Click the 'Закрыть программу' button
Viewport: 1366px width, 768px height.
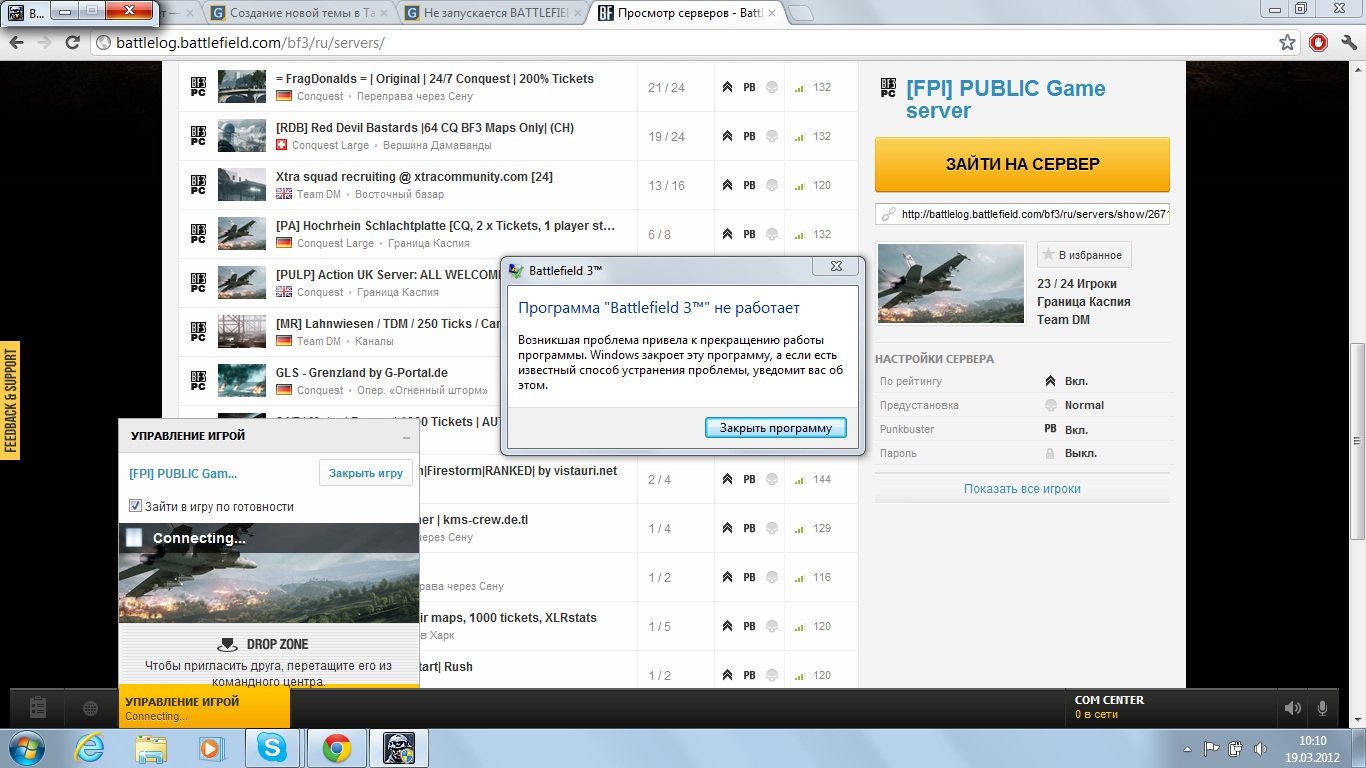tap(776, 428)
